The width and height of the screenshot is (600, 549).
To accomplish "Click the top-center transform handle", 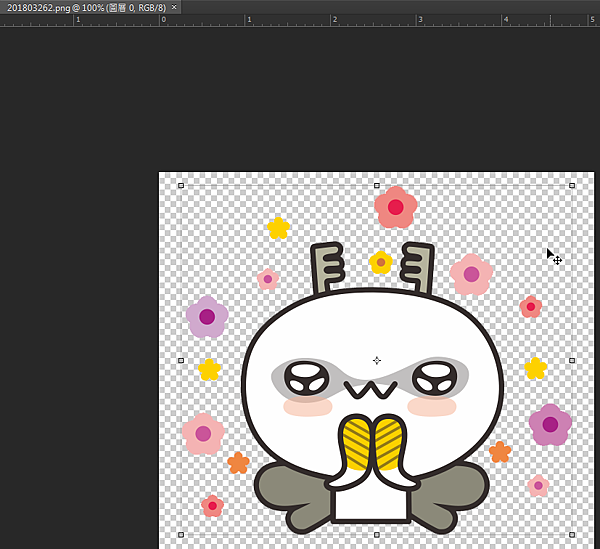I will click(376, 185).
